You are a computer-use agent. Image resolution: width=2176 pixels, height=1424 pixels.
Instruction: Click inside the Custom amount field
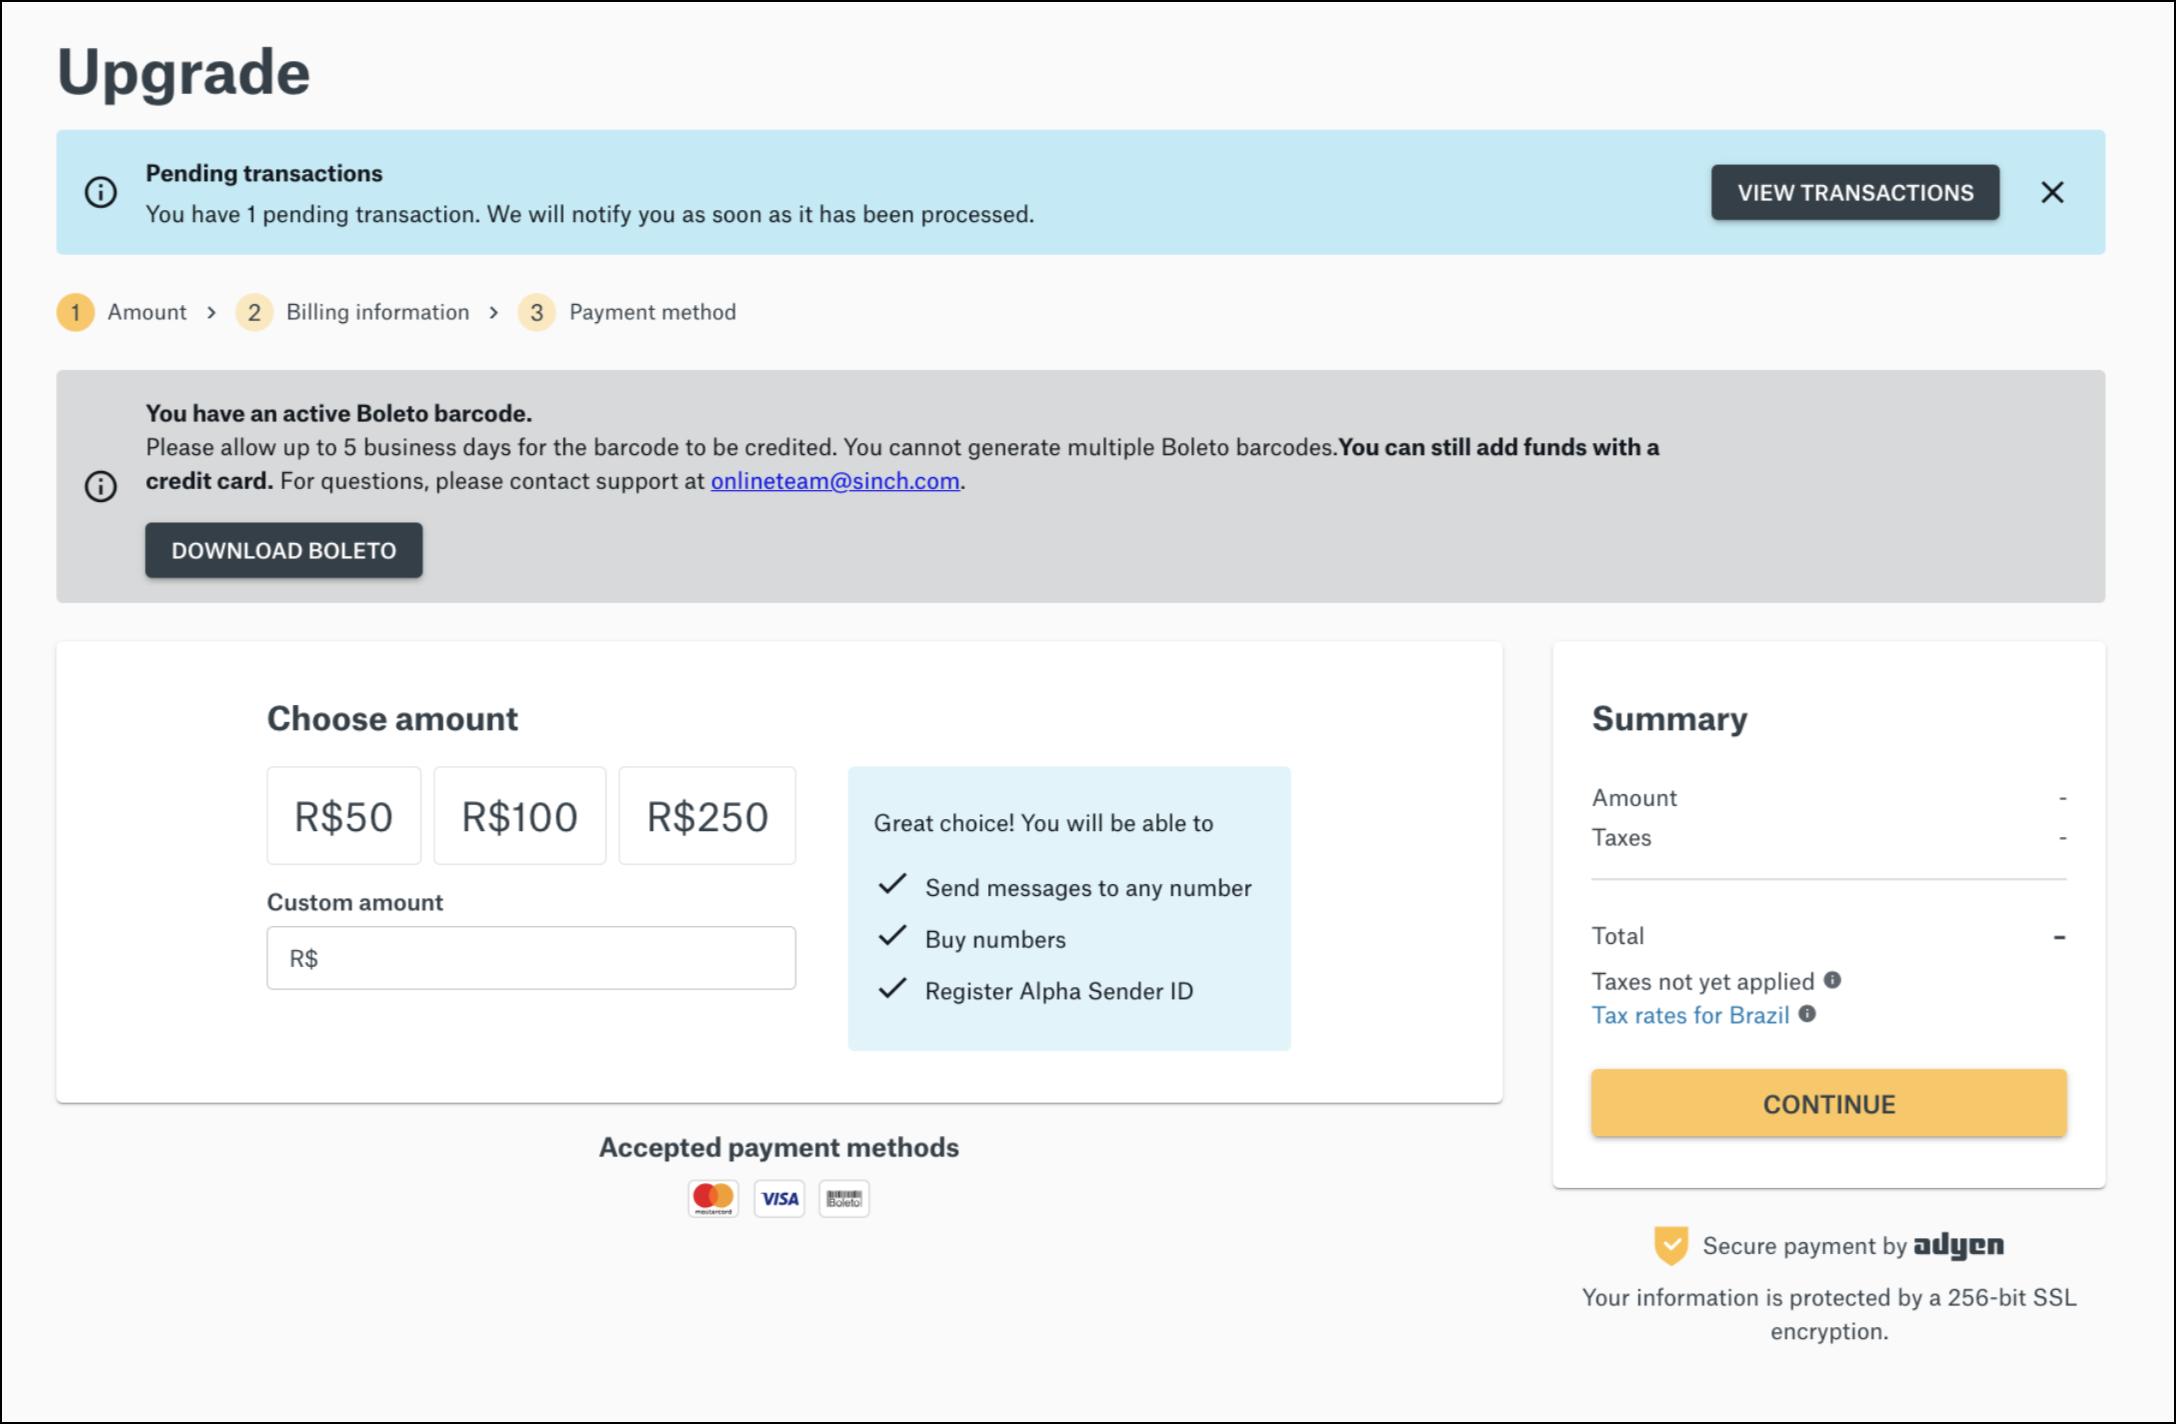[x=530, y=957]
